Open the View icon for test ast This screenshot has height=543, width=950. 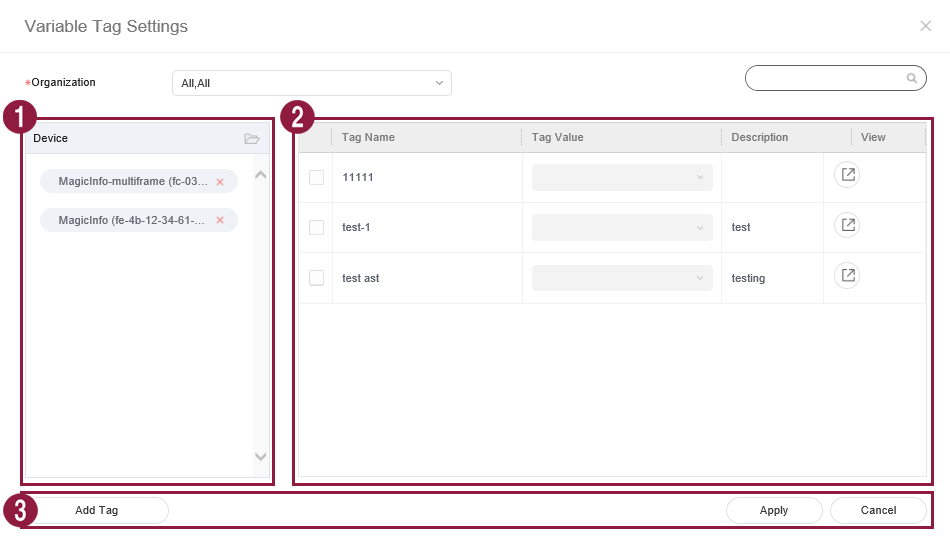point(847,275)
